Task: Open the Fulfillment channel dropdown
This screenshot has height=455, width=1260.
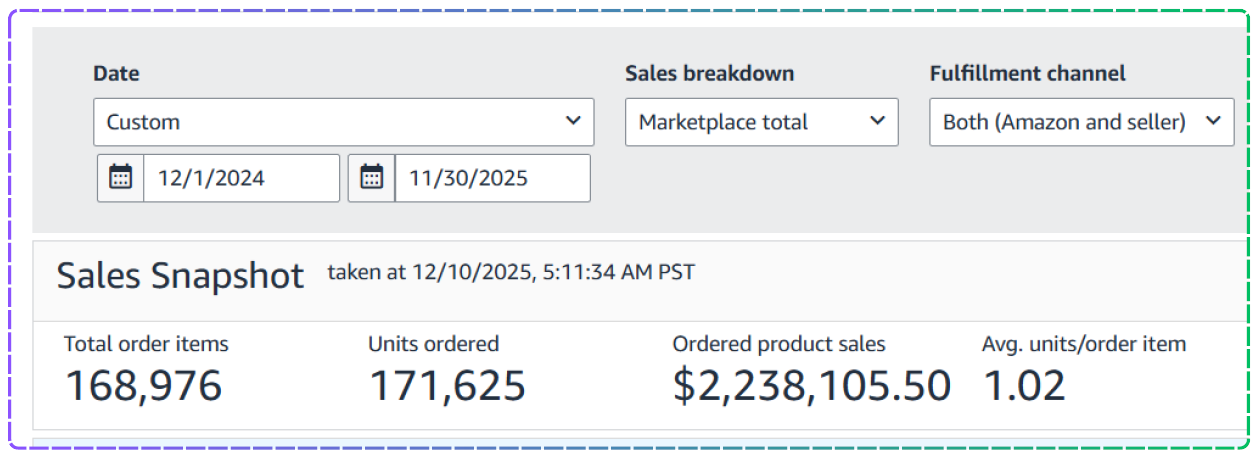Action: 1081,122
